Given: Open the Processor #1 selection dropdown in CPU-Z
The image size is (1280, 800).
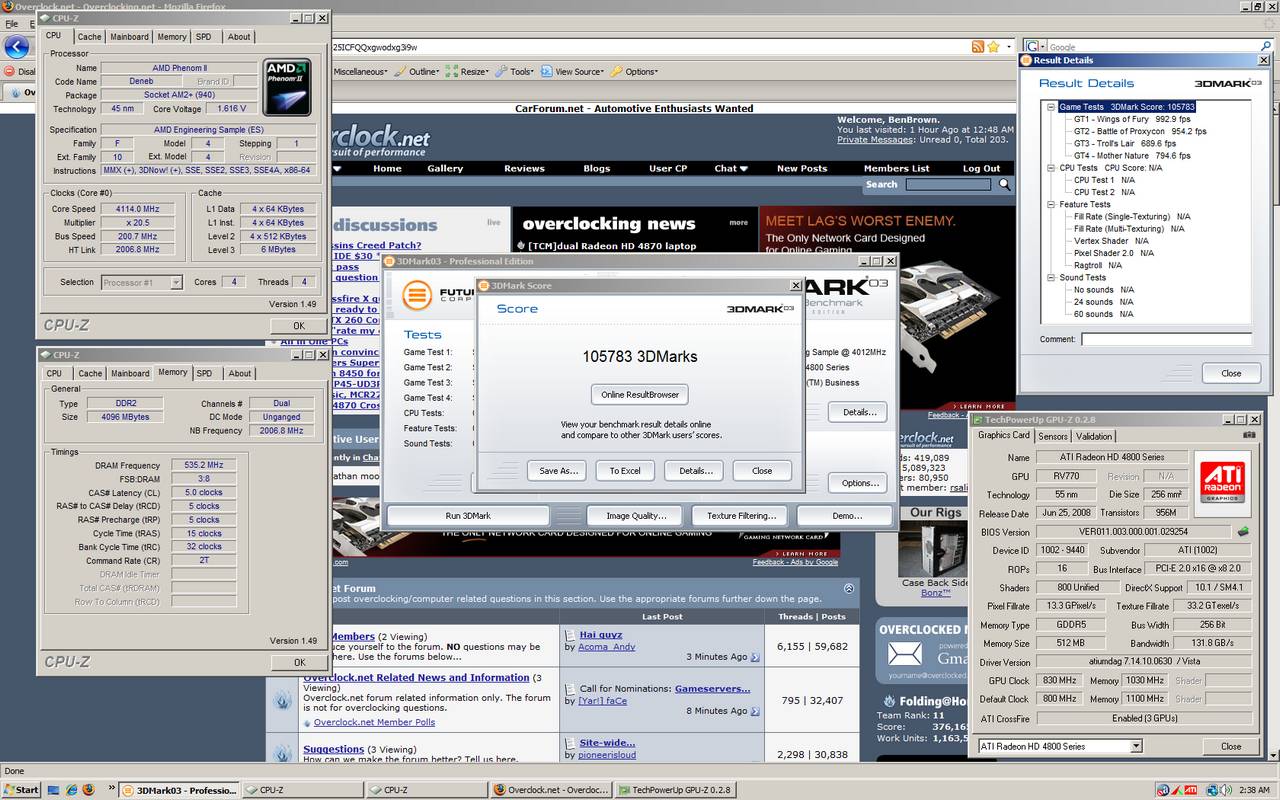Looking at the screenshot, I should pos(176,283).
